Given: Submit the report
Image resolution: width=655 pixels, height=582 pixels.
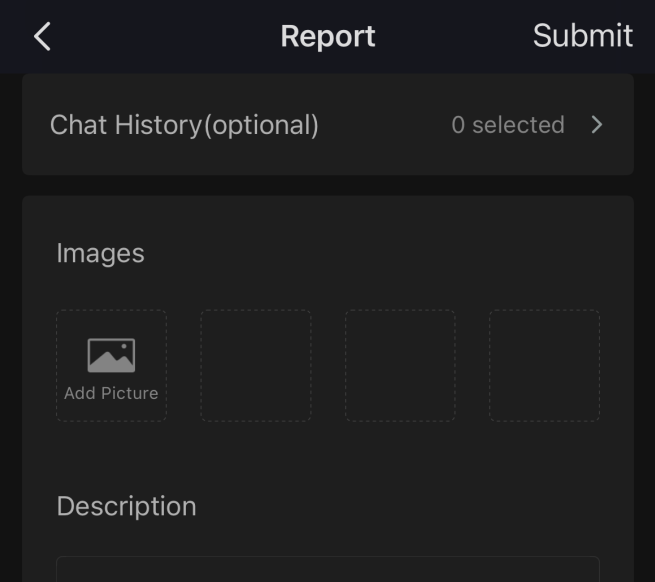Looking at the screenshot, I should click(582, 36).
